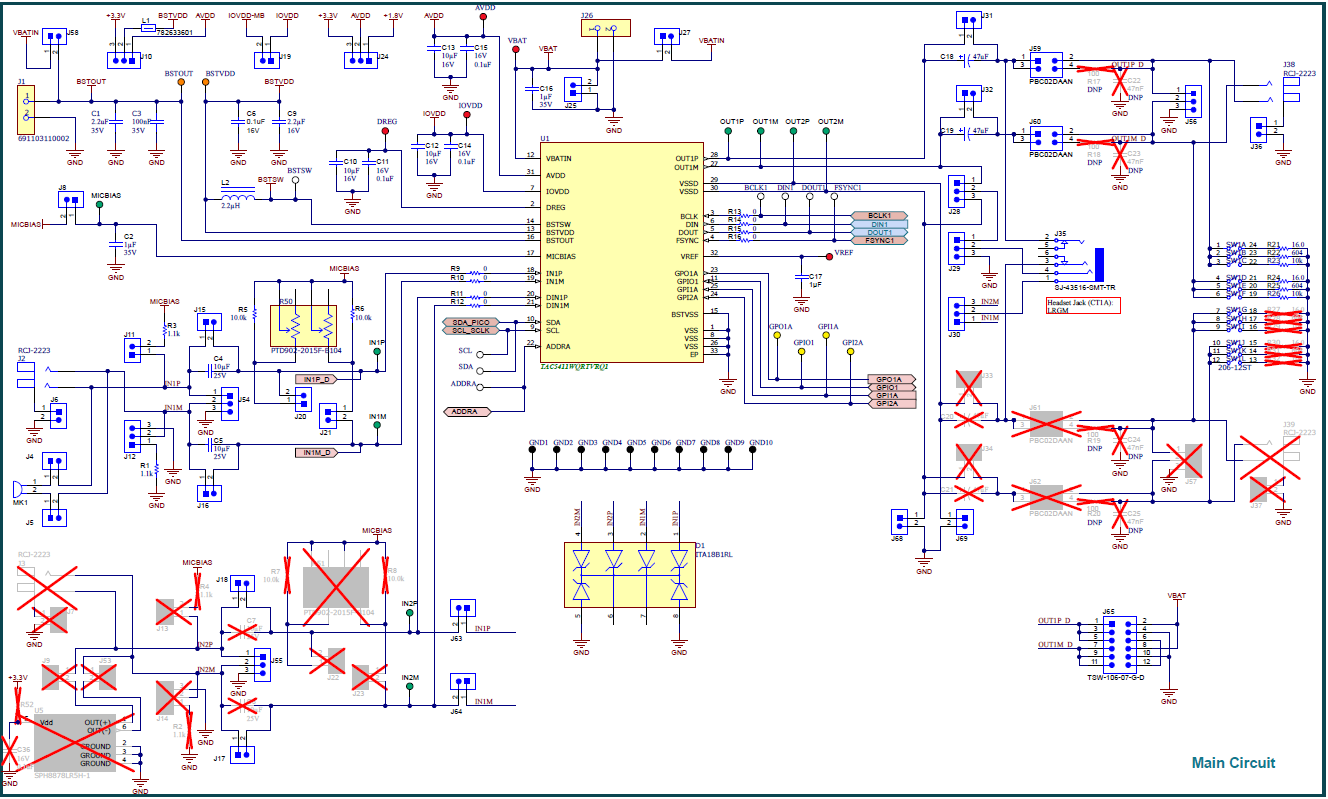Click the OUT2P green test point
1328x799 pixels.
794,131
